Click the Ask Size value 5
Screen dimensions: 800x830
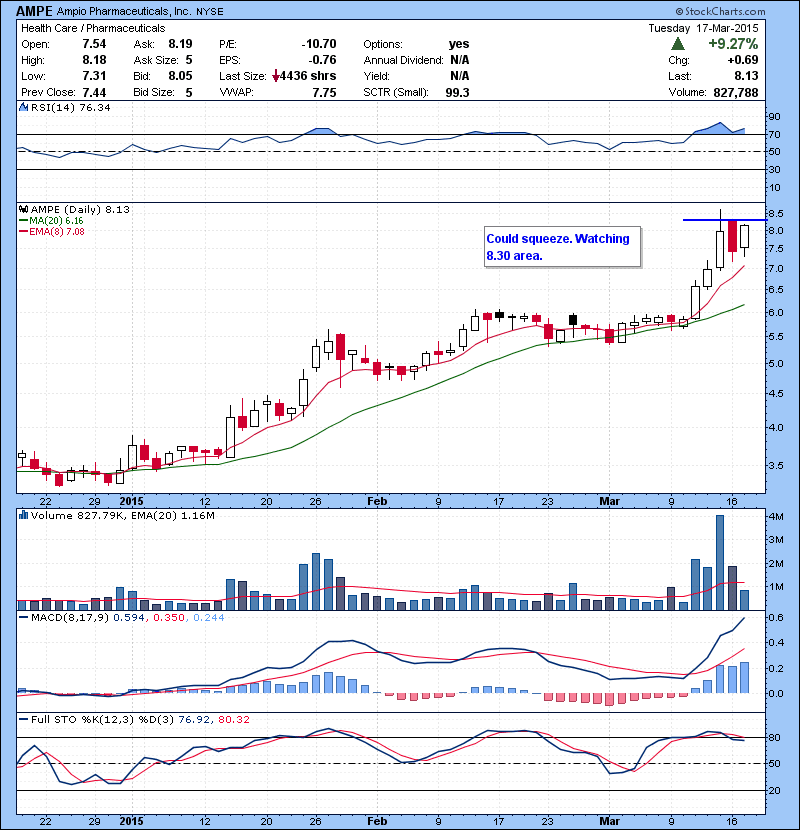coord(188,60)
